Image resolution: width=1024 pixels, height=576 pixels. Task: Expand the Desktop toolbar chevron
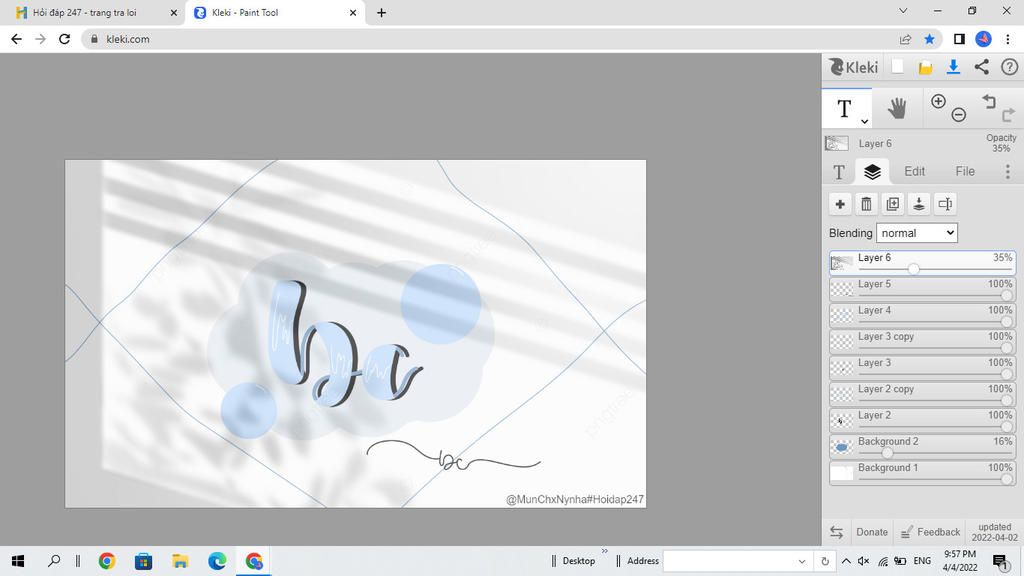605,551
